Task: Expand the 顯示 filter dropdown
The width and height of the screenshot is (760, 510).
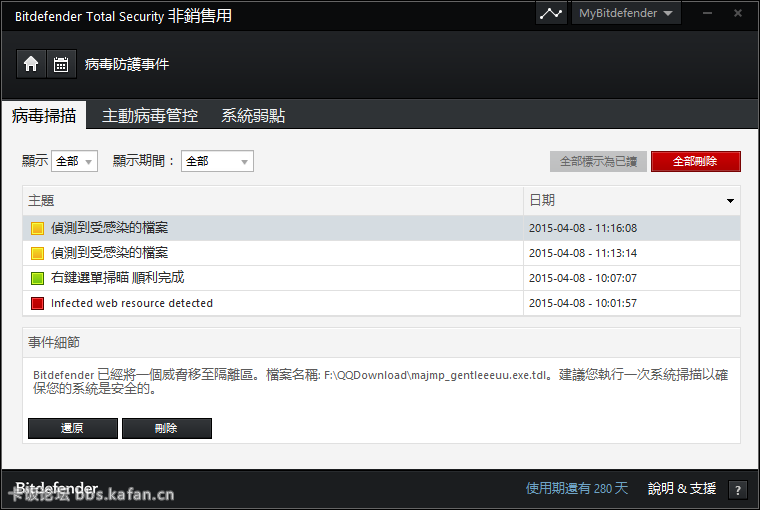Action: [74, 161]
